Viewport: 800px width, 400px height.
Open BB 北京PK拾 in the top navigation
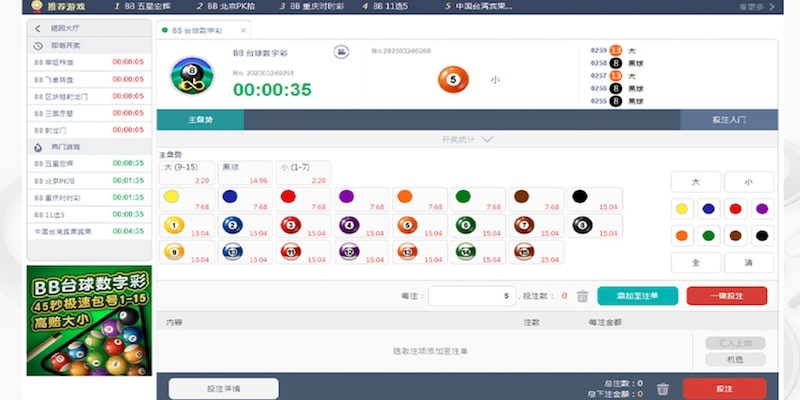(233, 6)
